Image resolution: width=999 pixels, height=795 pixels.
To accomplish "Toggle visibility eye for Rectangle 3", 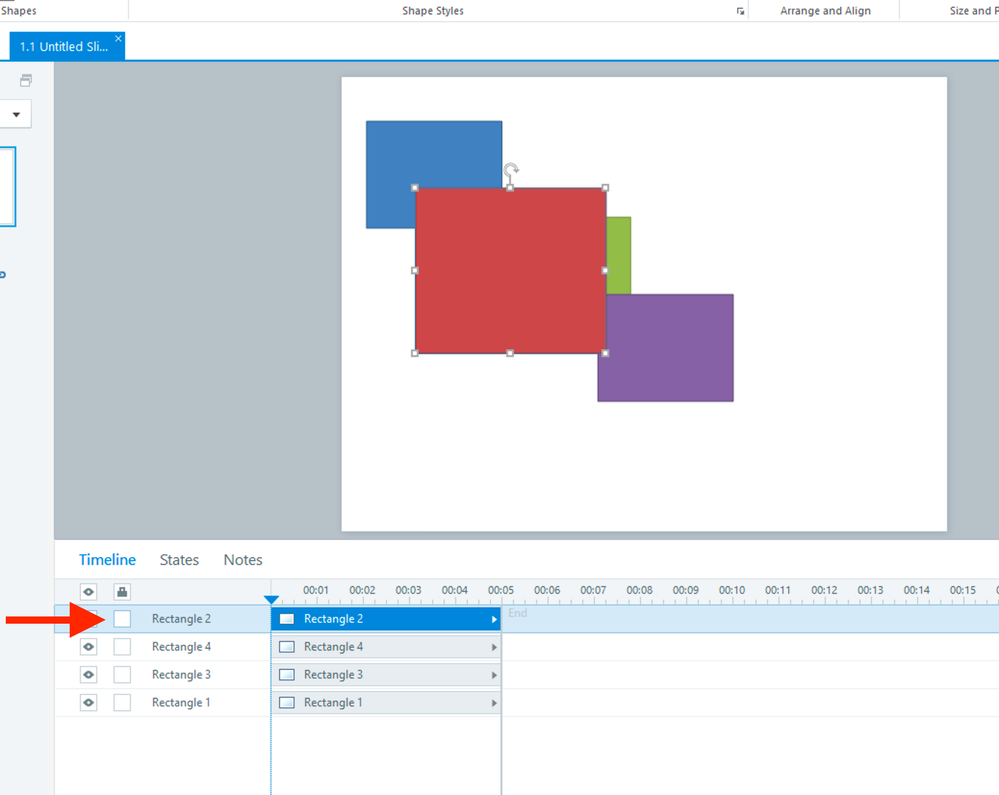I will 89,675.
